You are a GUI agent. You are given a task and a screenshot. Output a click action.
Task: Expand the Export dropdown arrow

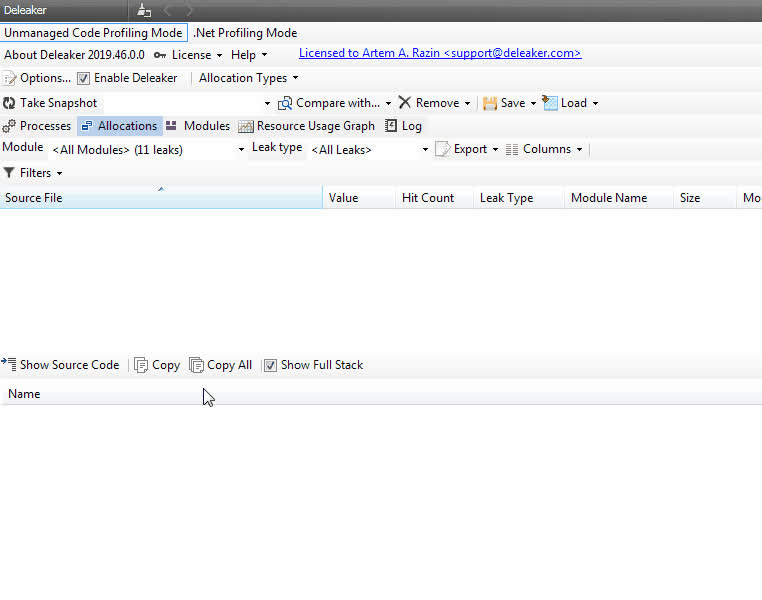495,150
